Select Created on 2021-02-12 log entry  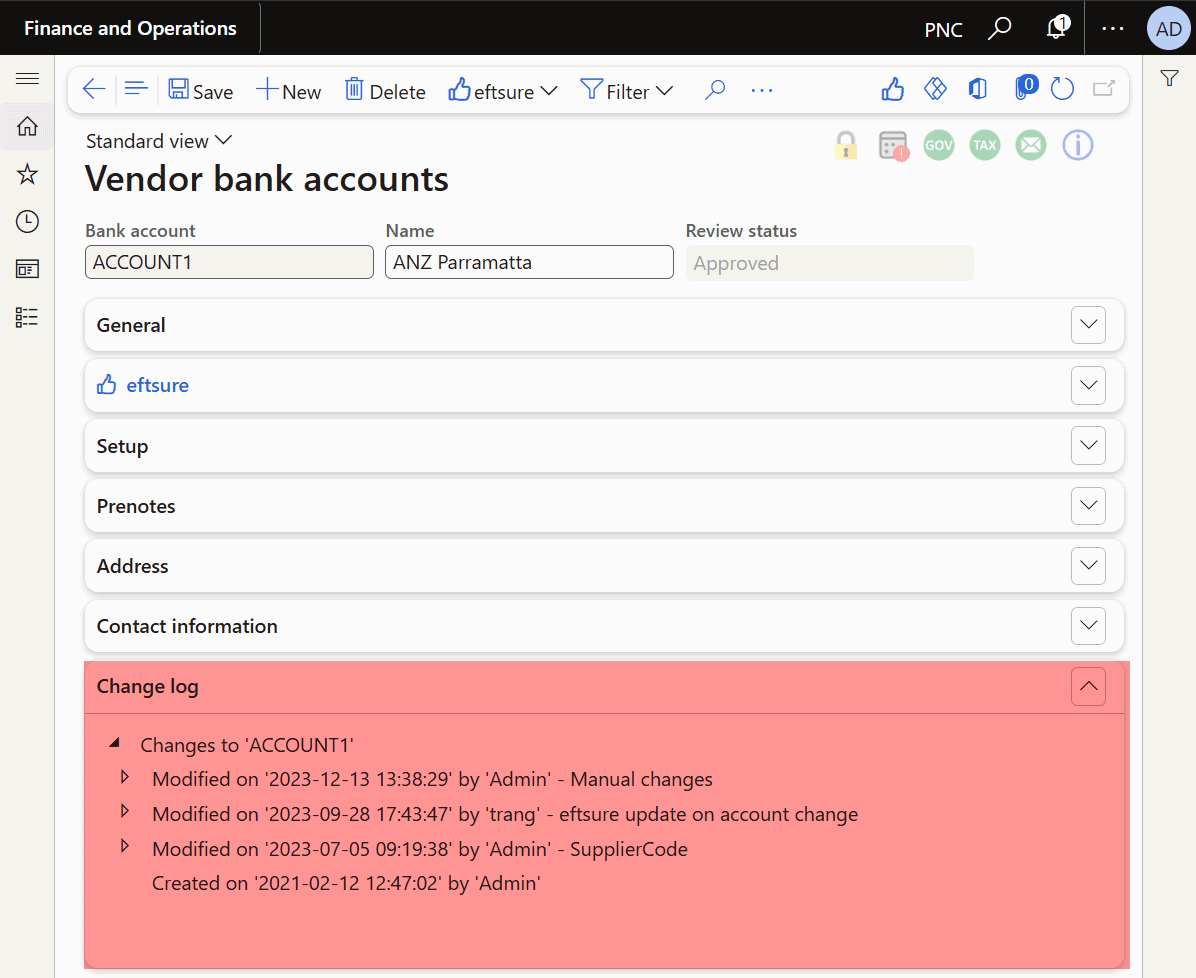coord(346,883)
